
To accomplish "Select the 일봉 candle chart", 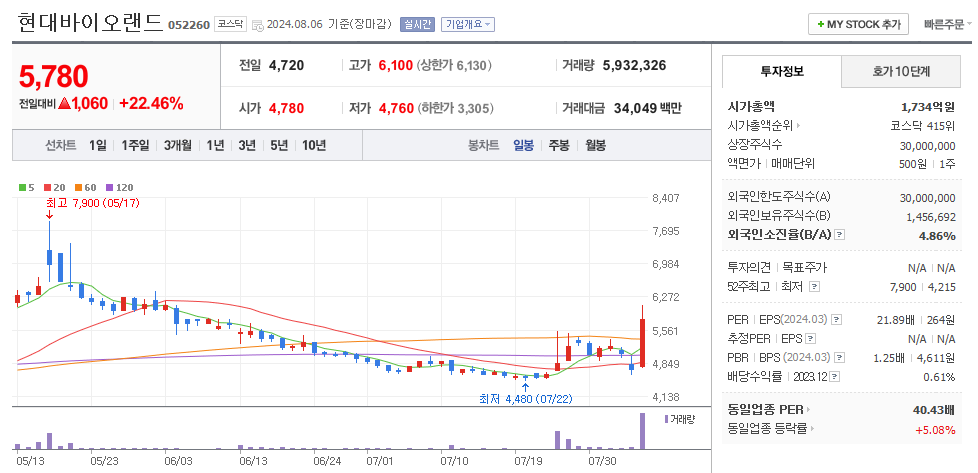I will [x=523, y=145].
